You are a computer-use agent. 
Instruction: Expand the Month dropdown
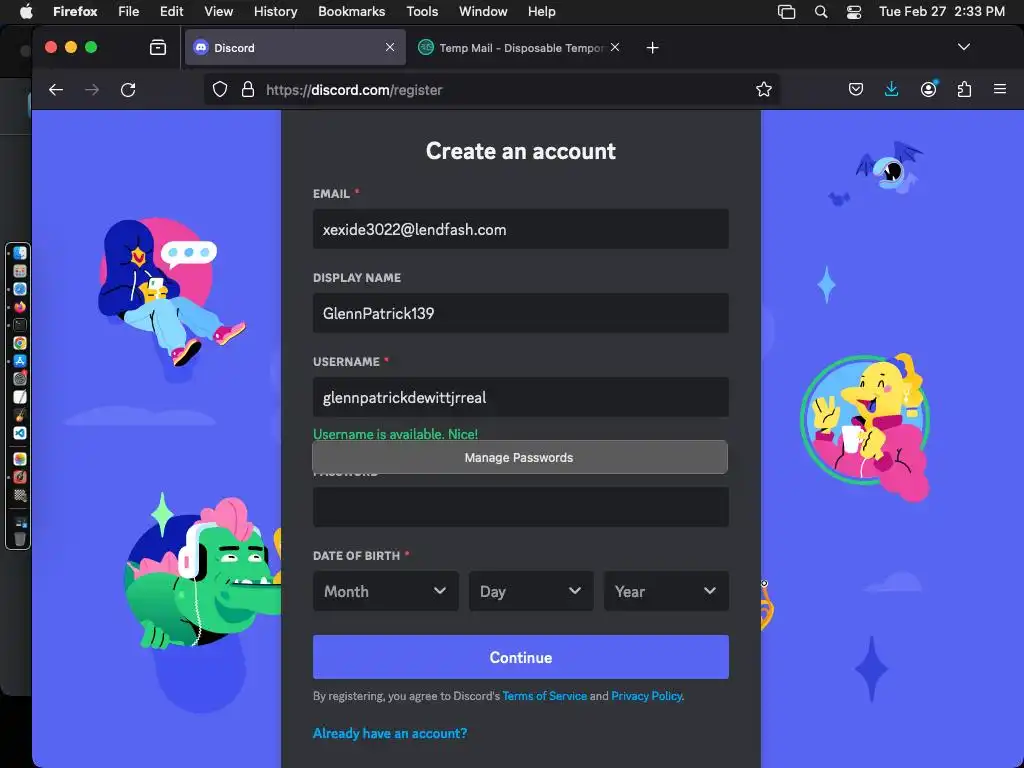point(385,591)
